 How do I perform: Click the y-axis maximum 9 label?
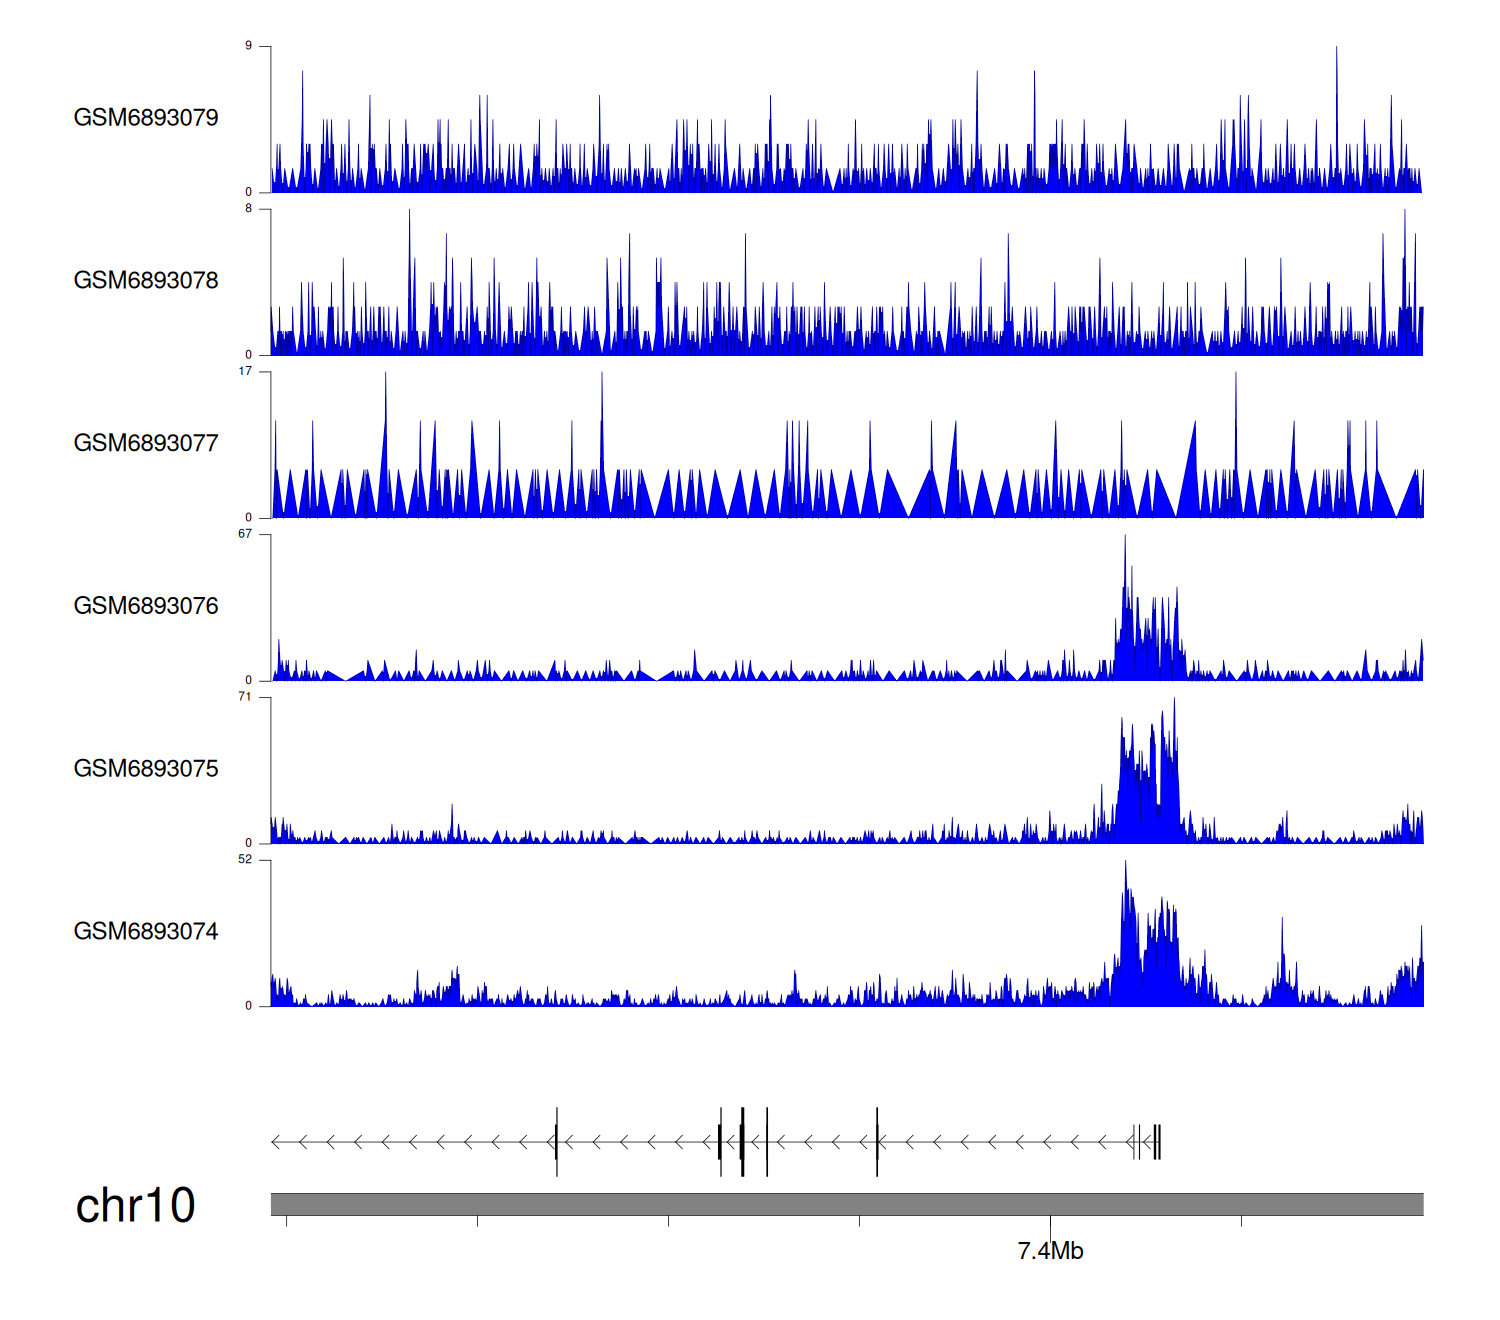click(249, 46)
